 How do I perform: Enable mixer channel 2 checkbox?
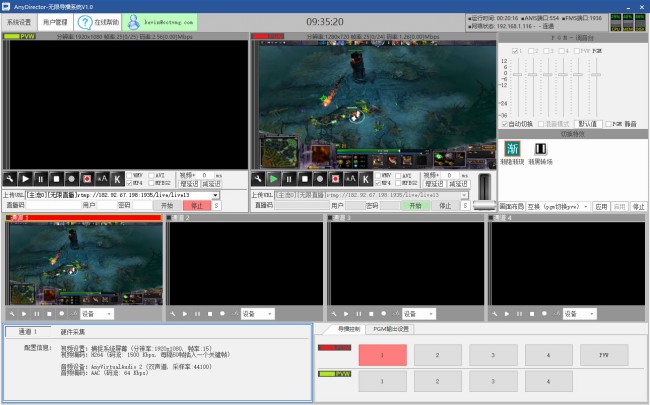pyautogui.click(x=531, y=51)
